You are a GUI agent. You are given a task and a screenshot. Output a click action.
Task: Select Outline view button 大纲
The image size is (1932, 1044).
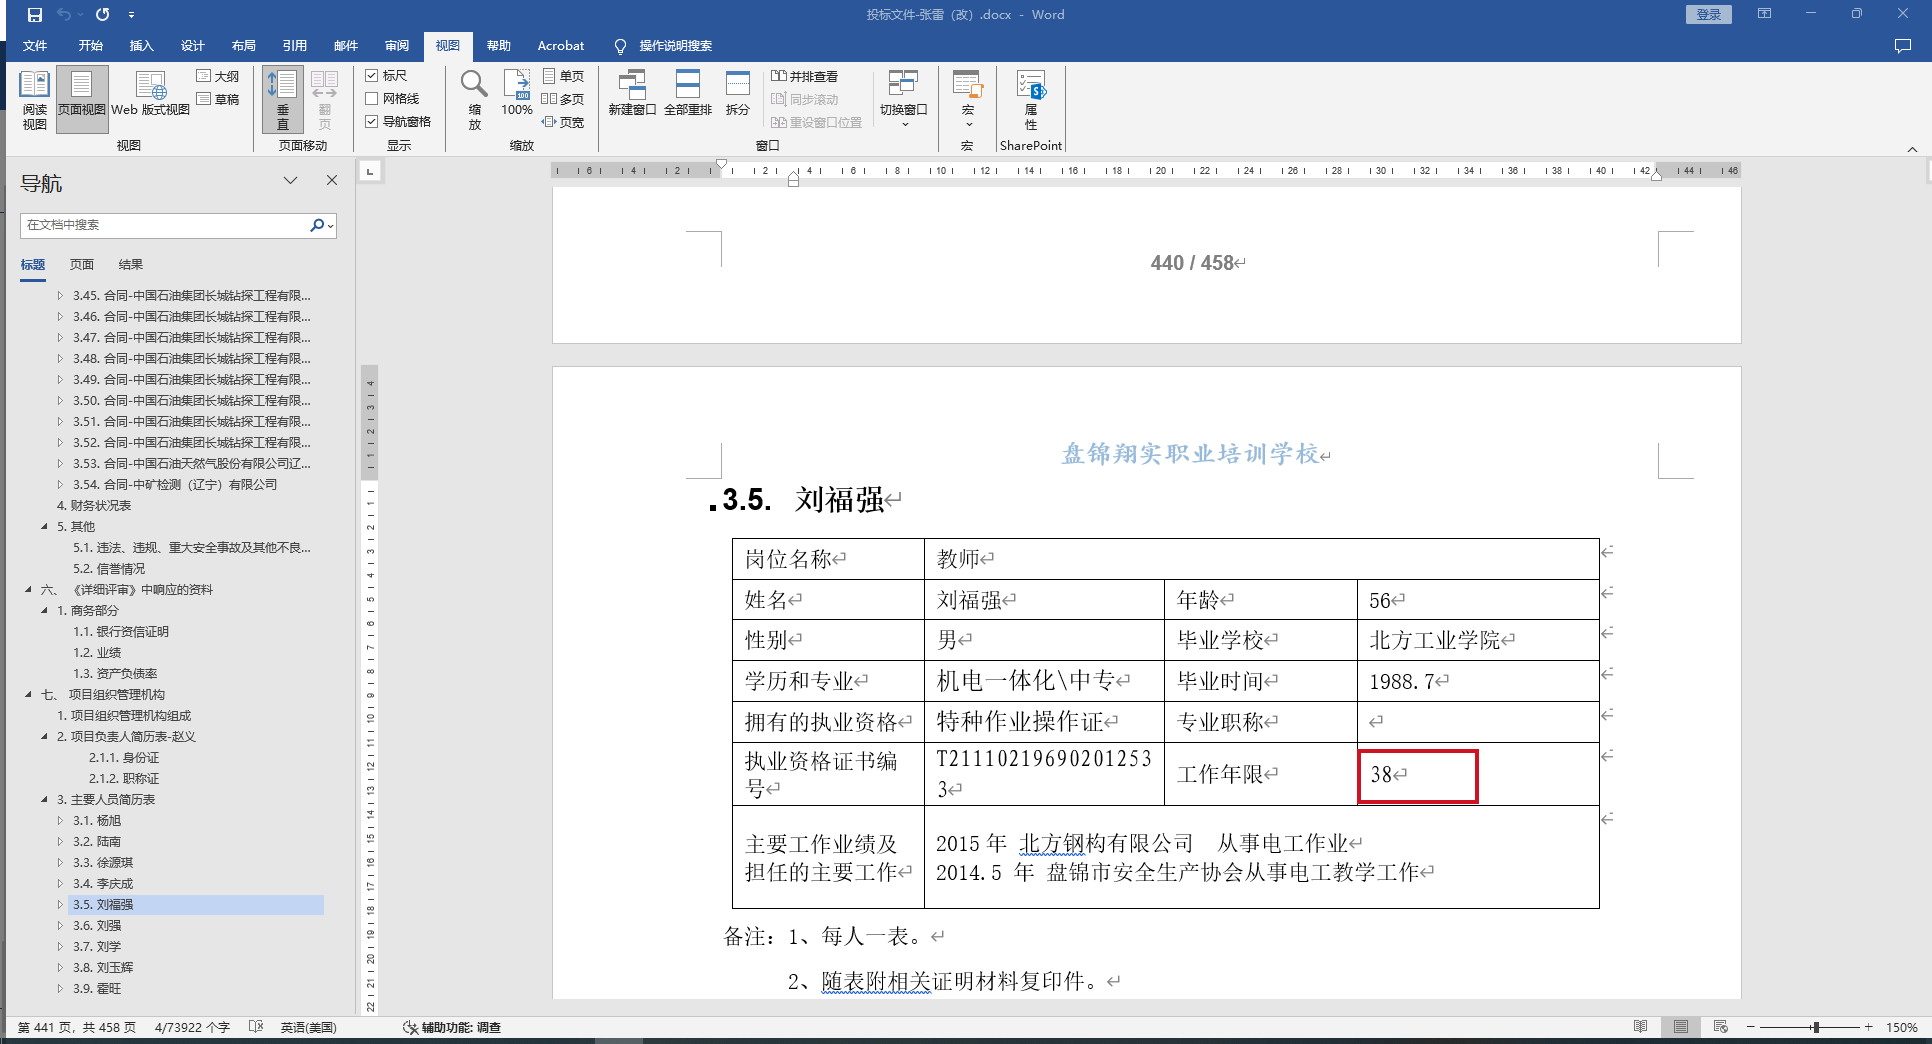tap(218, 76)
